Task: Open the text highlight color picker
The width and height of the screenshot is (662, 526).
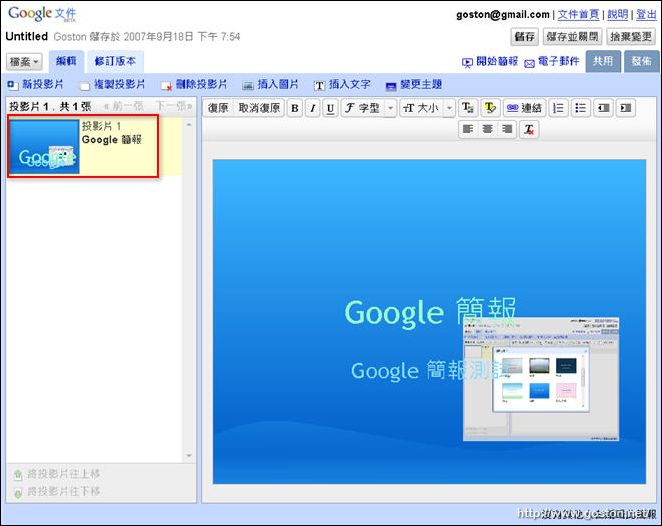Action: pos(490,108)
